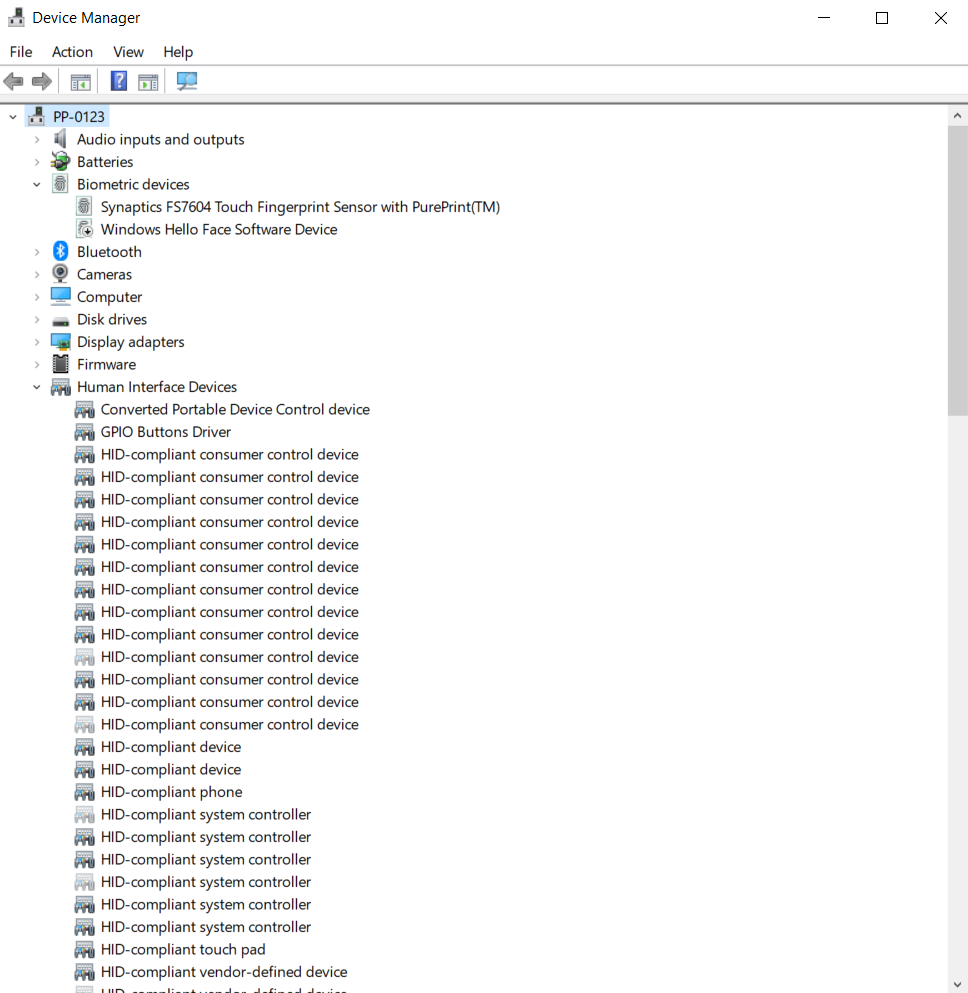The height and width of the screenshot is (993, 968).
Task: Click the Cameras category icon
Action: coord(59,273)
